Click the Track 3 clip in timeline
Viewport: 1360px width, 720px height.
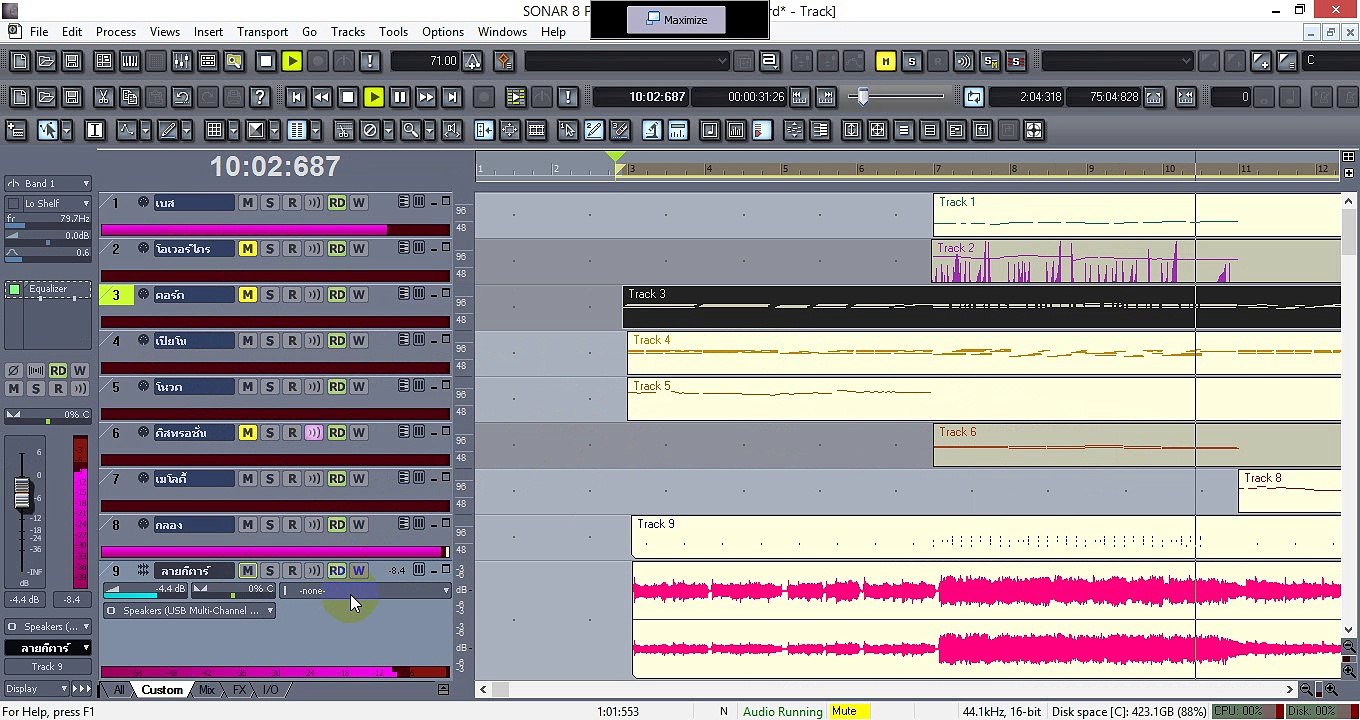tap(981, 308)
